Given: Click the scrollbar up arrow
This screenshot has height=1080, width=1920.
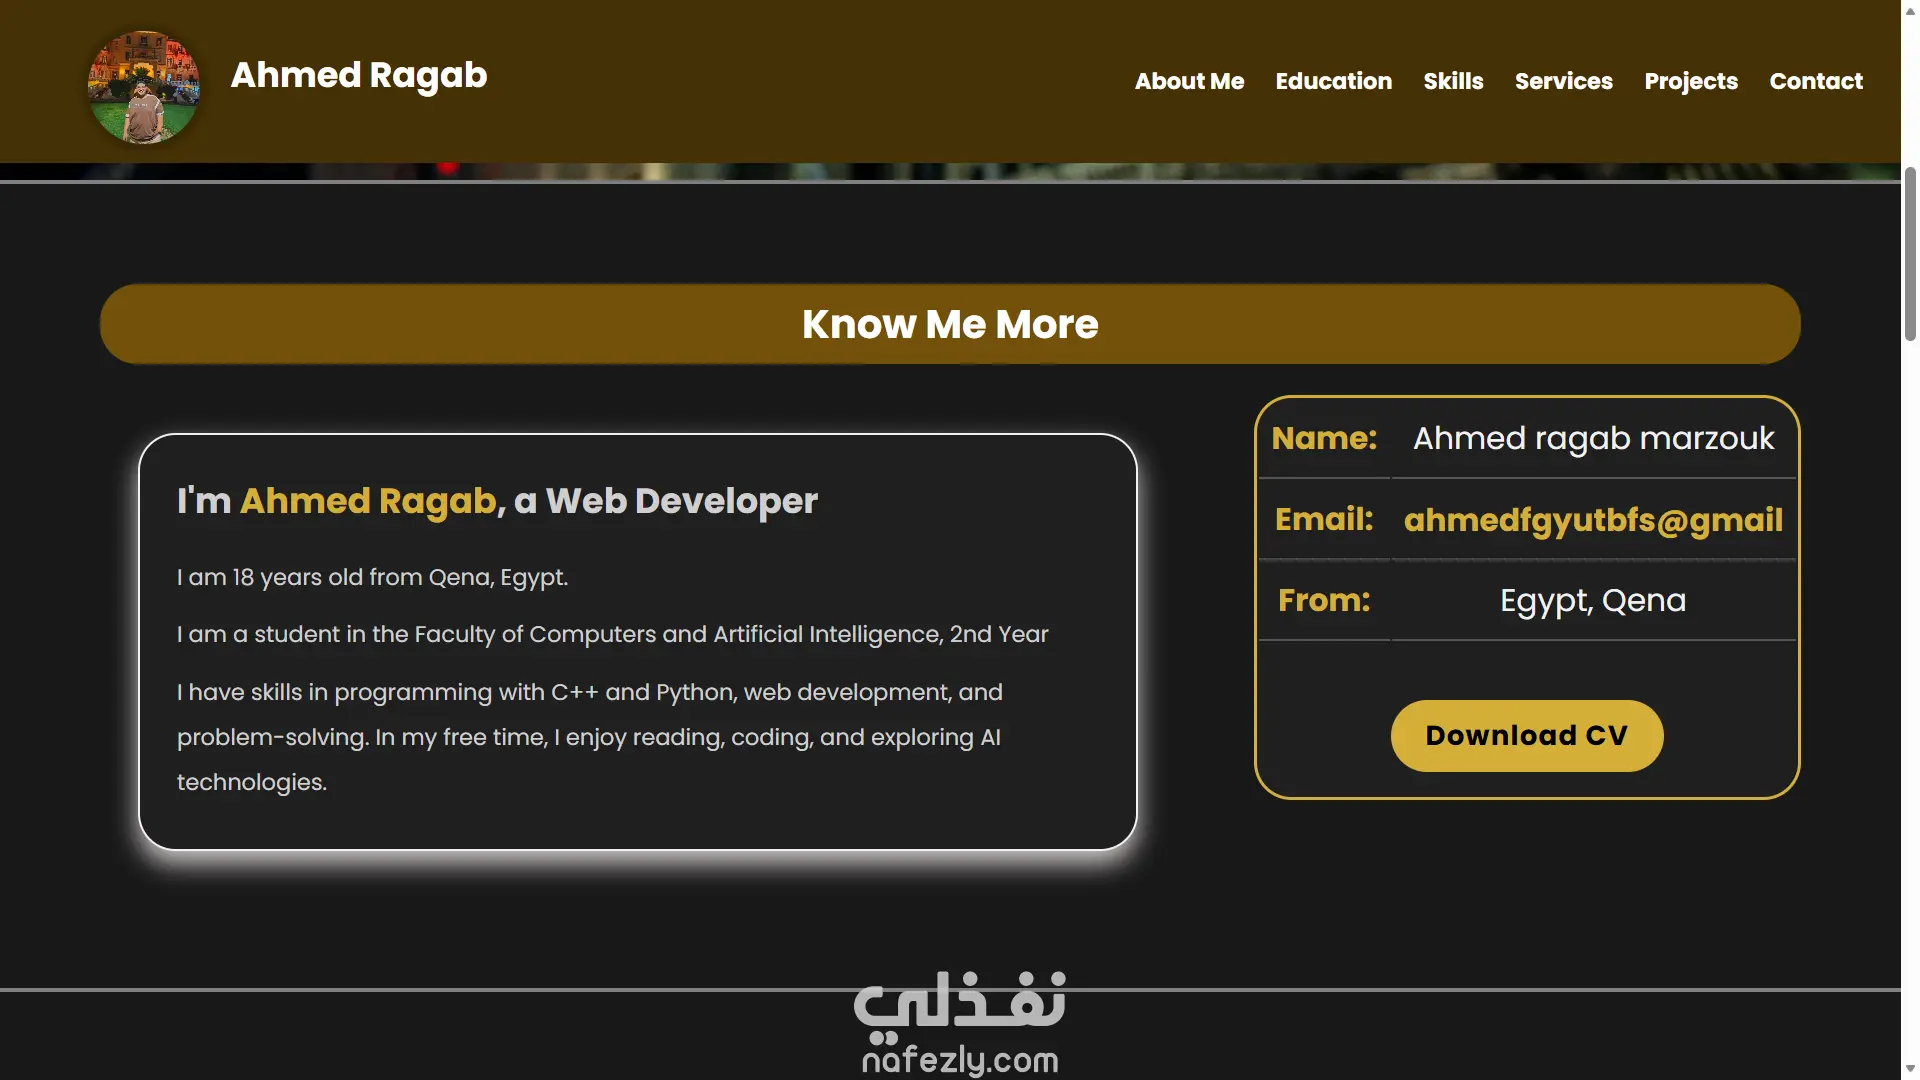Looking at the screenshot, I should point(1910,11).
